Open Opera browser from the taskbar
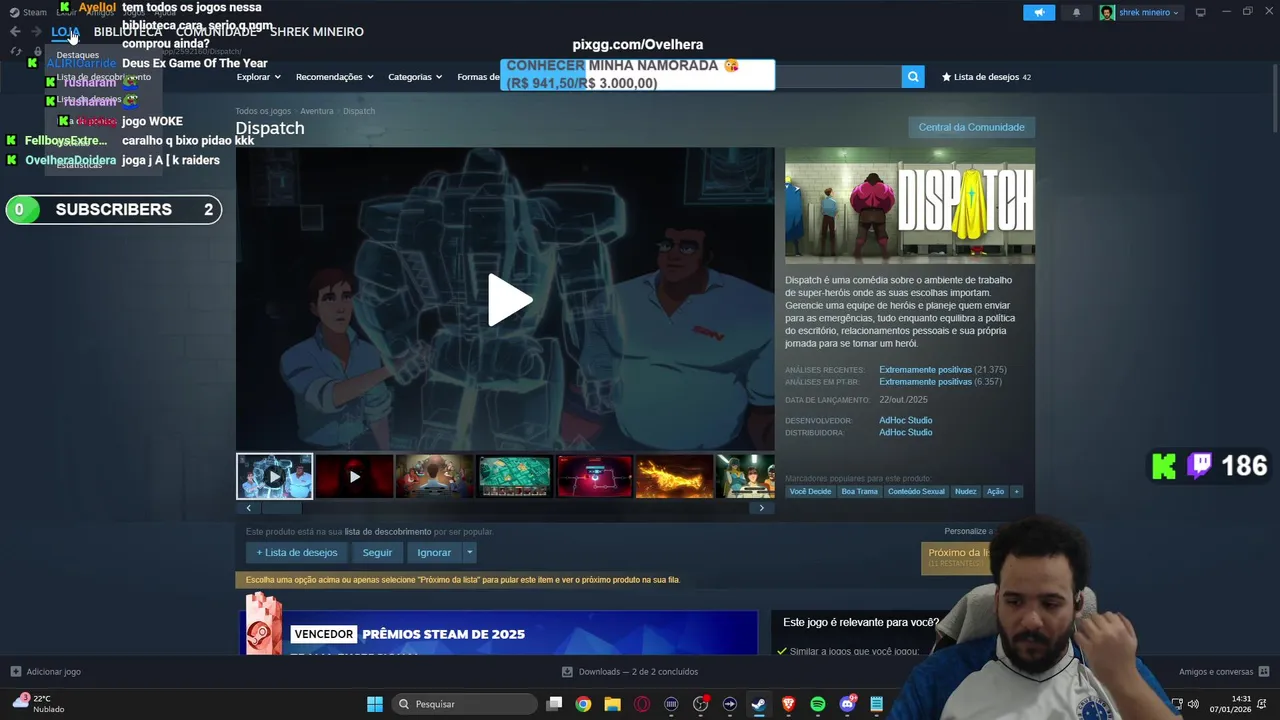 [x=642, y=704]
